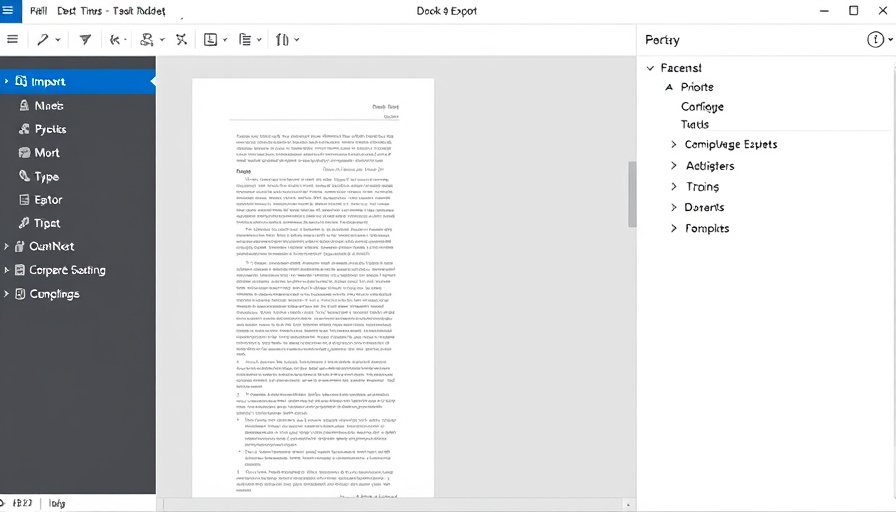
Task: Click the list alignment toolbar icon
Action: [245, 39]
